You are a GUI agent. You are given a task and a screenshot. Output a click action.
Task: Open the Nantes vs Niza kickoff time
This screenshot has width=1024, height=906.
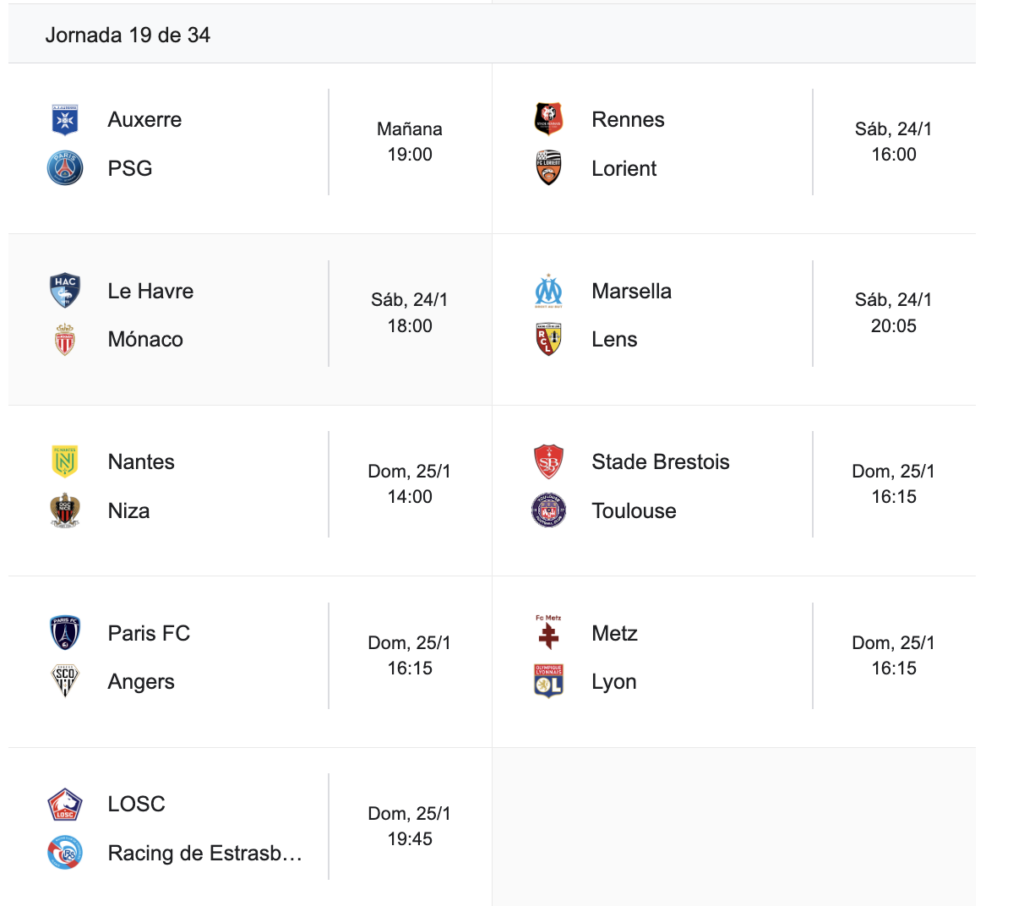[x=410, y=484]
